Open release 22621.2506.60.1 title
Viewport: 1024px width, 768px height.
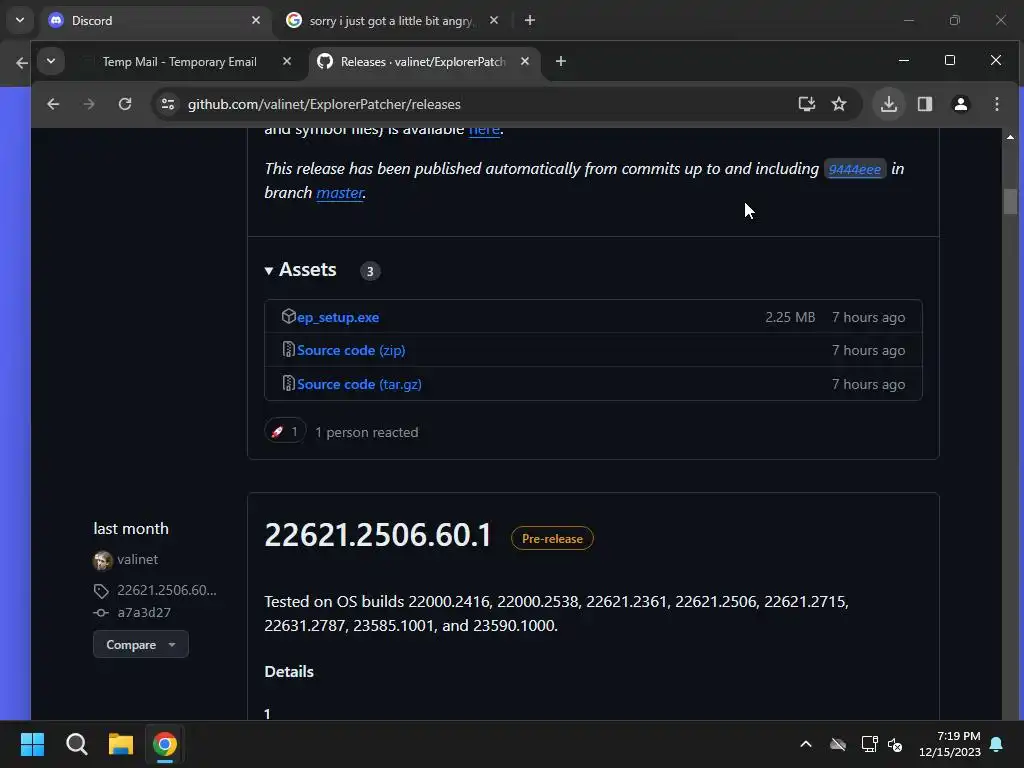click(x=377, y=536)
